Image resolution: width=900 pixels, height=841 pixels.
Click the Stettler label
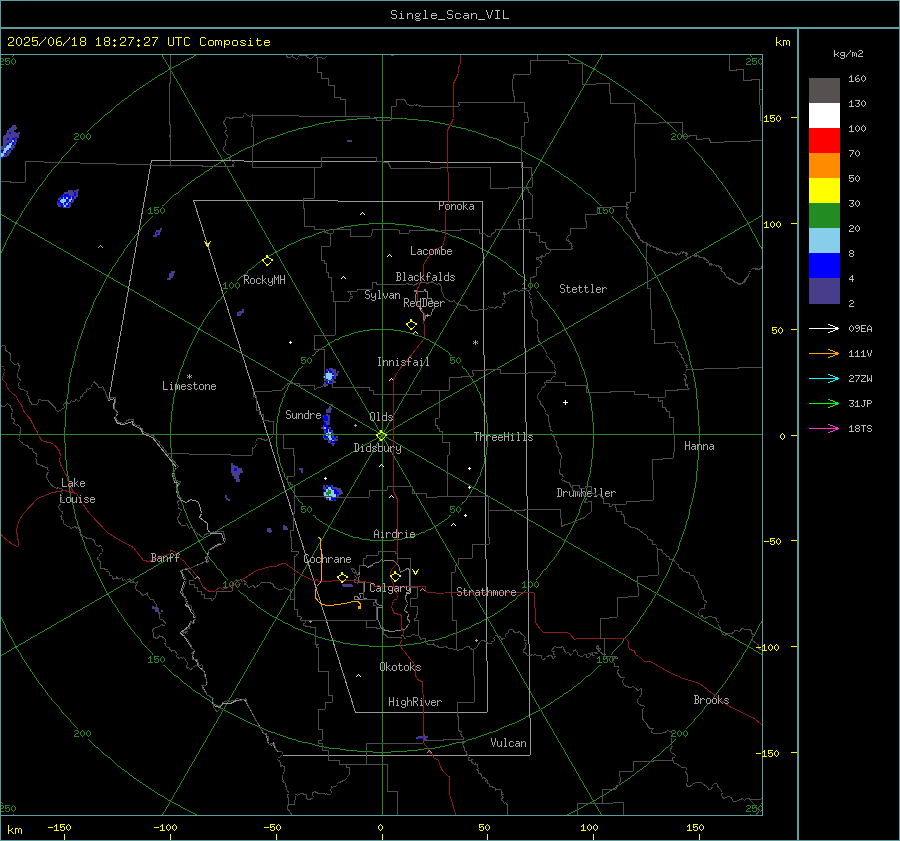pos(583,289)
